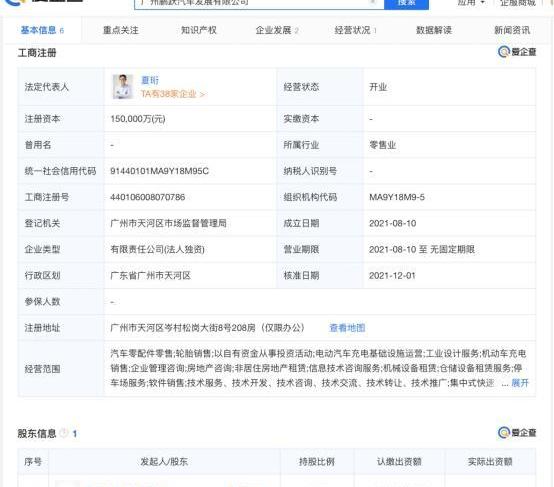View the legal representative's photo
Image resolution: width=554 pixels, height=487 pixels.
[123, 87]
